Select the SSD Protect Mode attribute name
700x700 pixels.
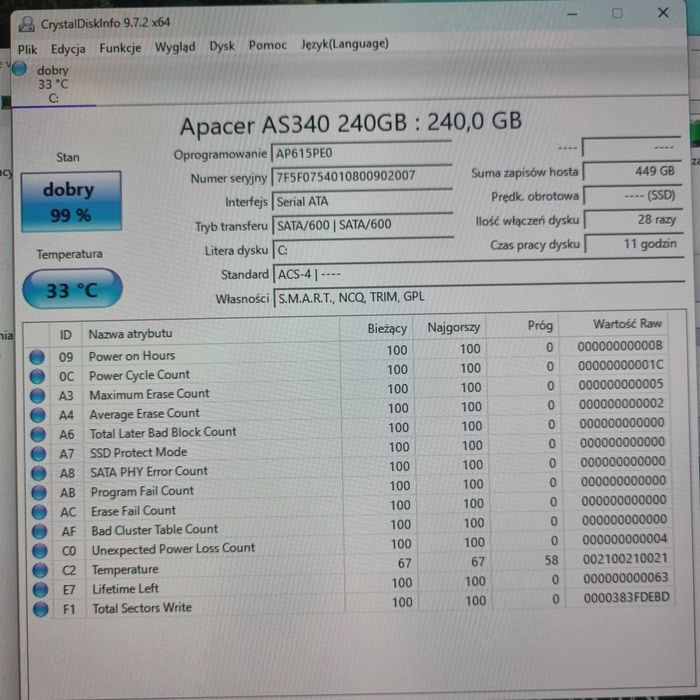[x=138, y=453]
